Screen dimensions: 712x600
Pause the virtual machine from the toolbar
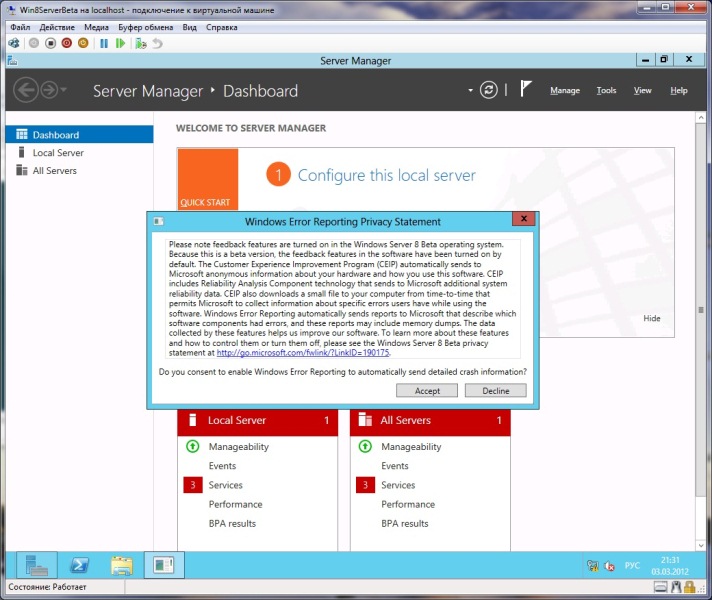(104, 44)
